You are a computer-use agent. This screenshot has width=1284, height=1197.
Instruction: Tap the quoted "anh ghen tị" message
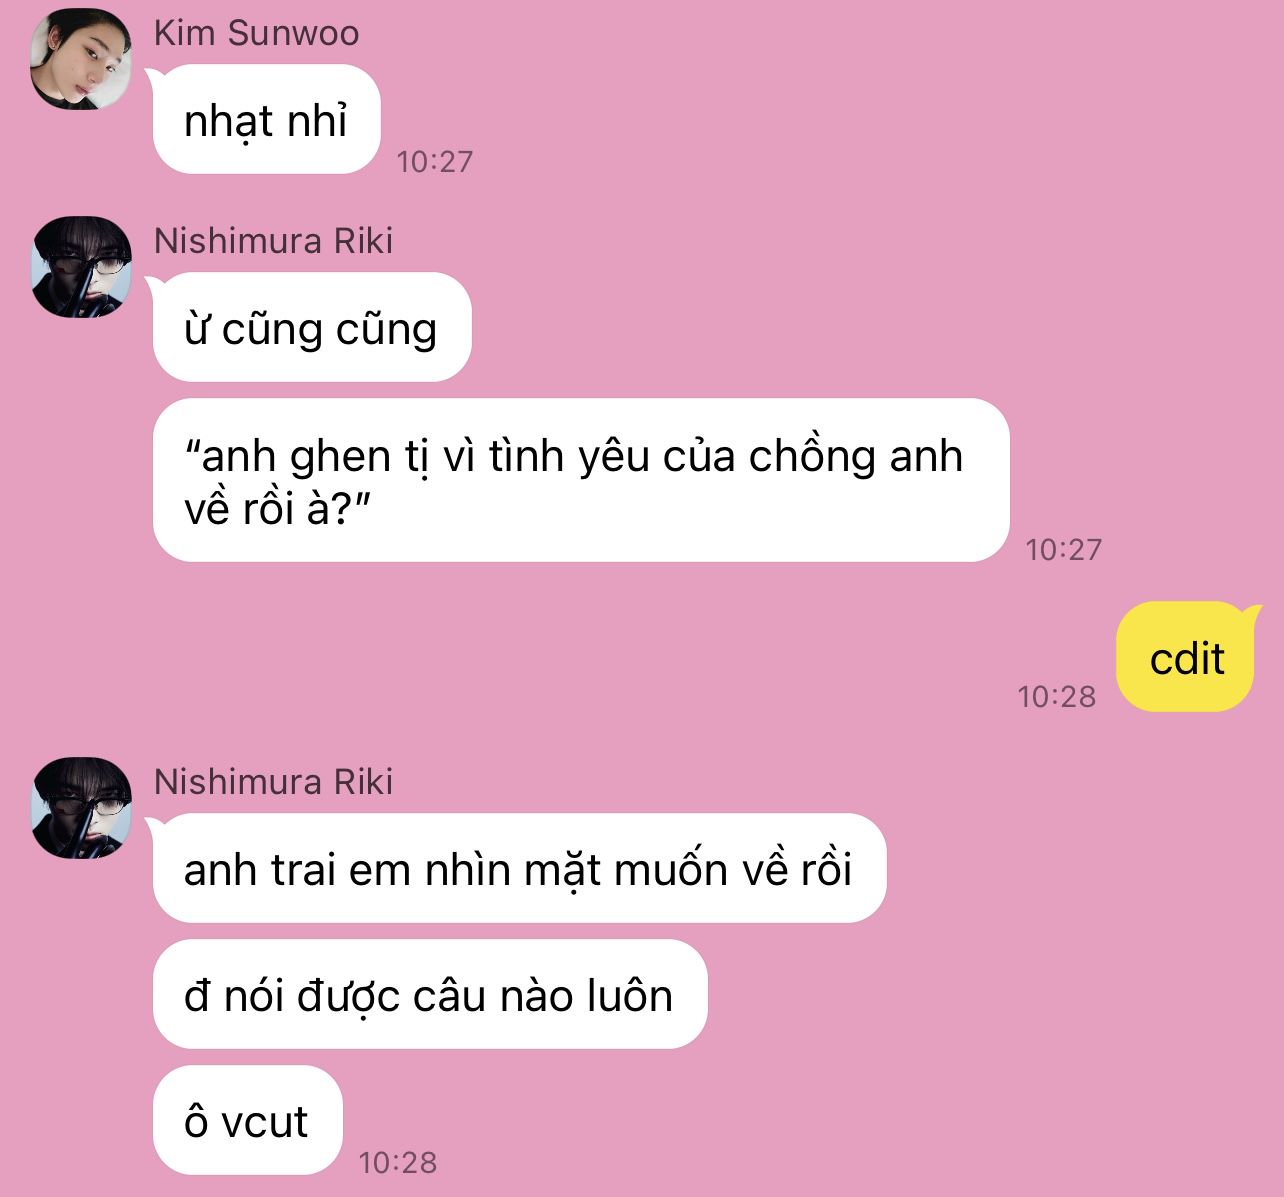click(580, 481)
